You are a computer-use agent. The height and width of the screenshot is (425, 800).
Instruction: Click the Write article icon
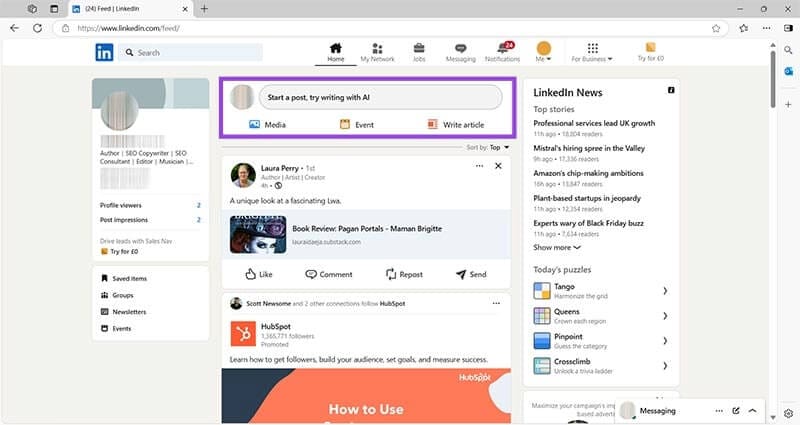432,124
